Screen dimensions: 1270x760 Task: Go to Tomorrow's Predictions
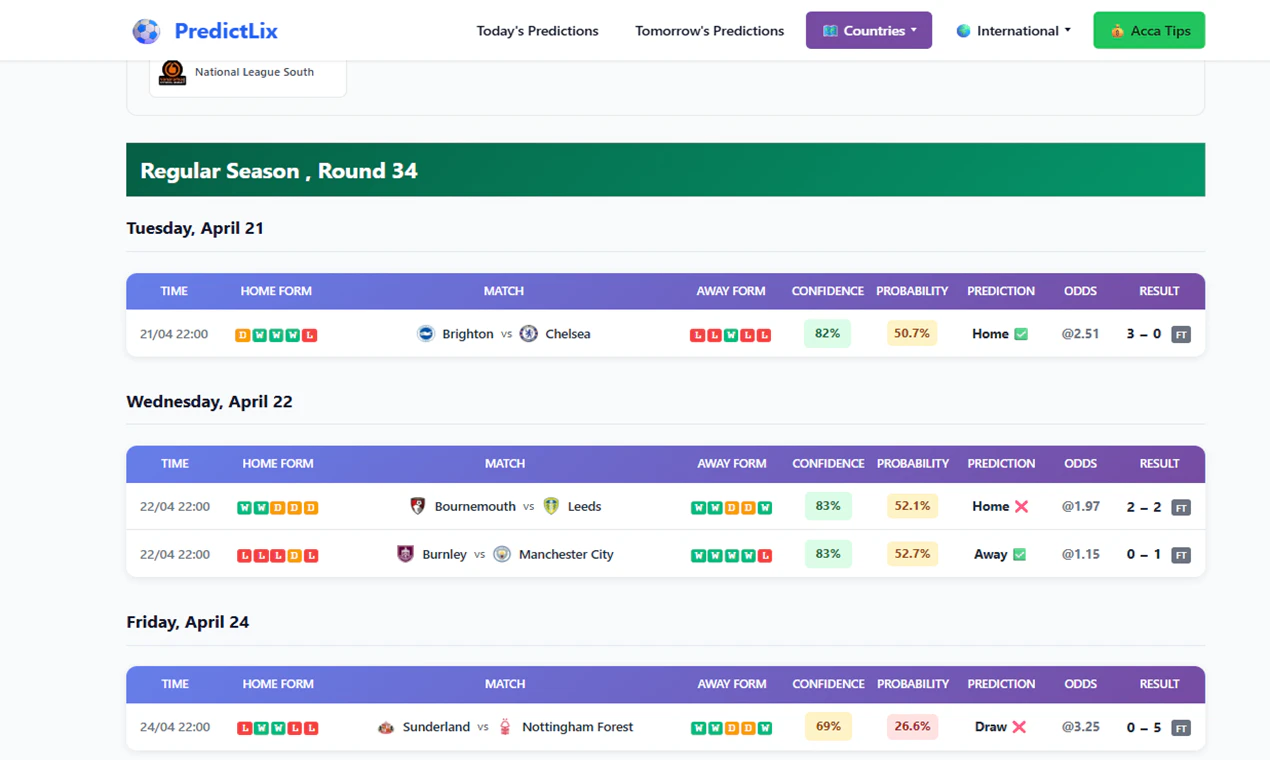tap(709, 31)
